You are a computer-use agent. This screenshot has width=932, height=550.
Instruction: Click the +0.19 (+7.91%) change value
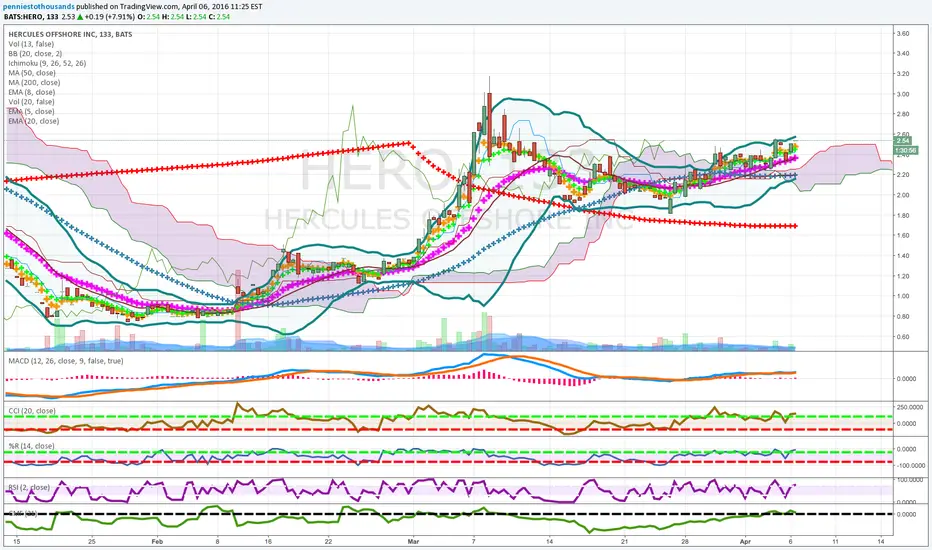[111, 17]
